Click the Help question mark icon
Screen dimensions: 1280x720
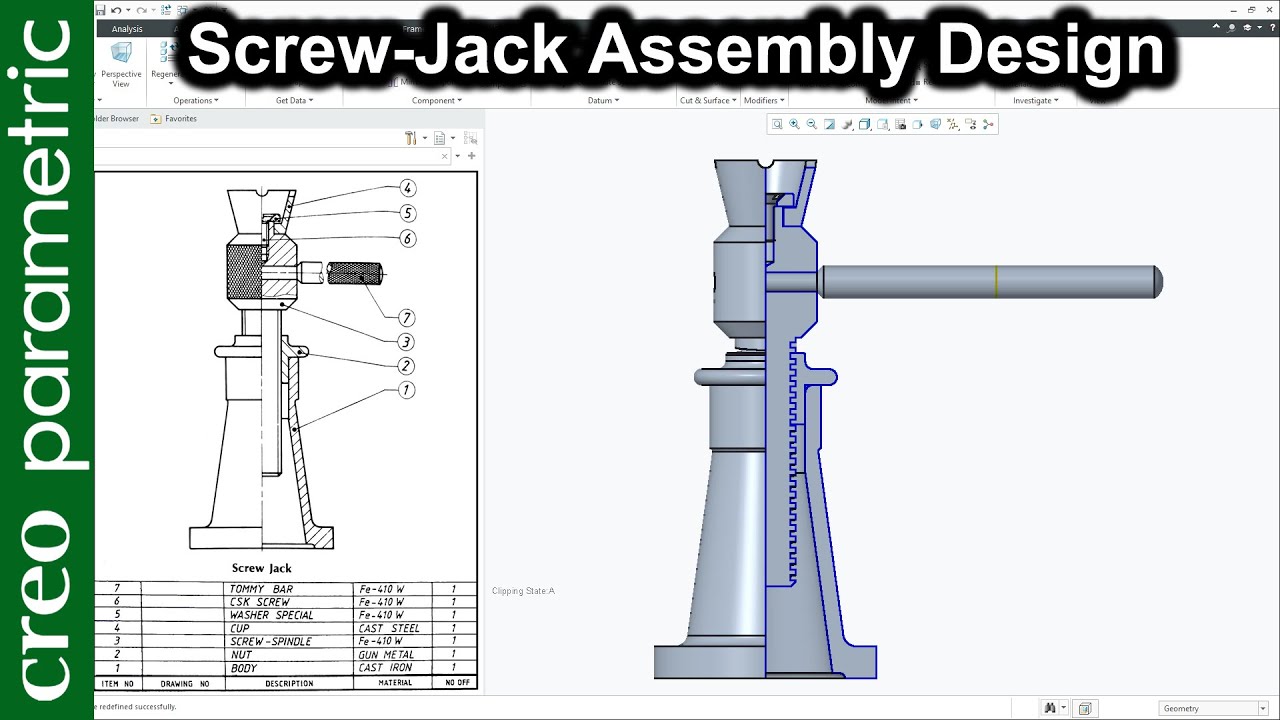point(1272,28)
